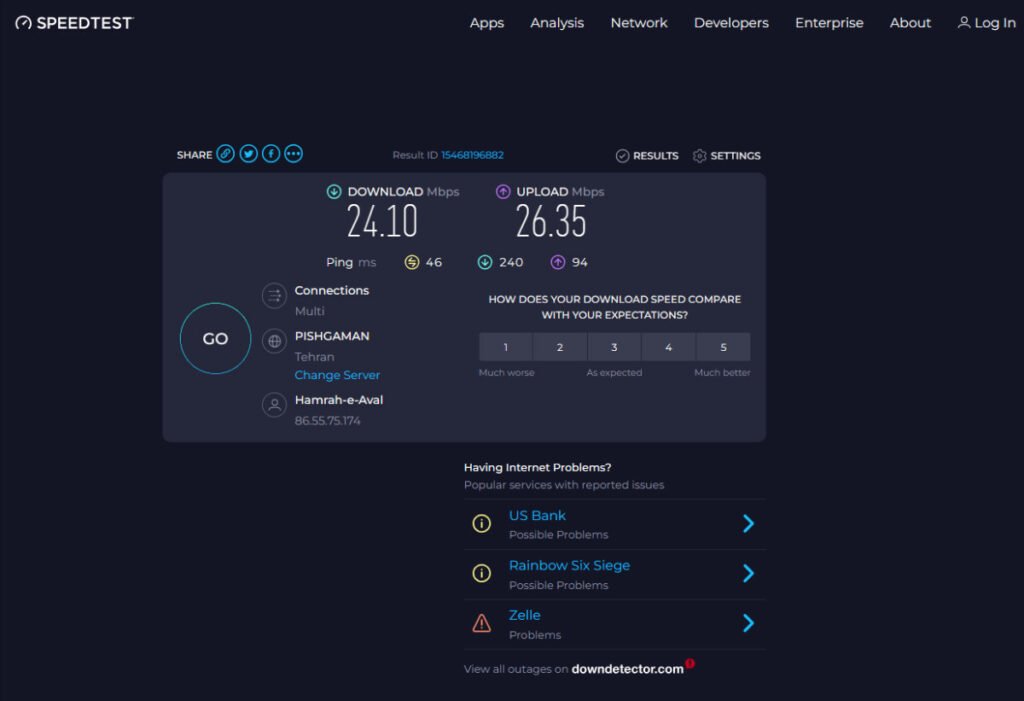This screenshot has width=1024, height=701.
Task: Rate your download speed as Much better
Action: tap(723, 346)
